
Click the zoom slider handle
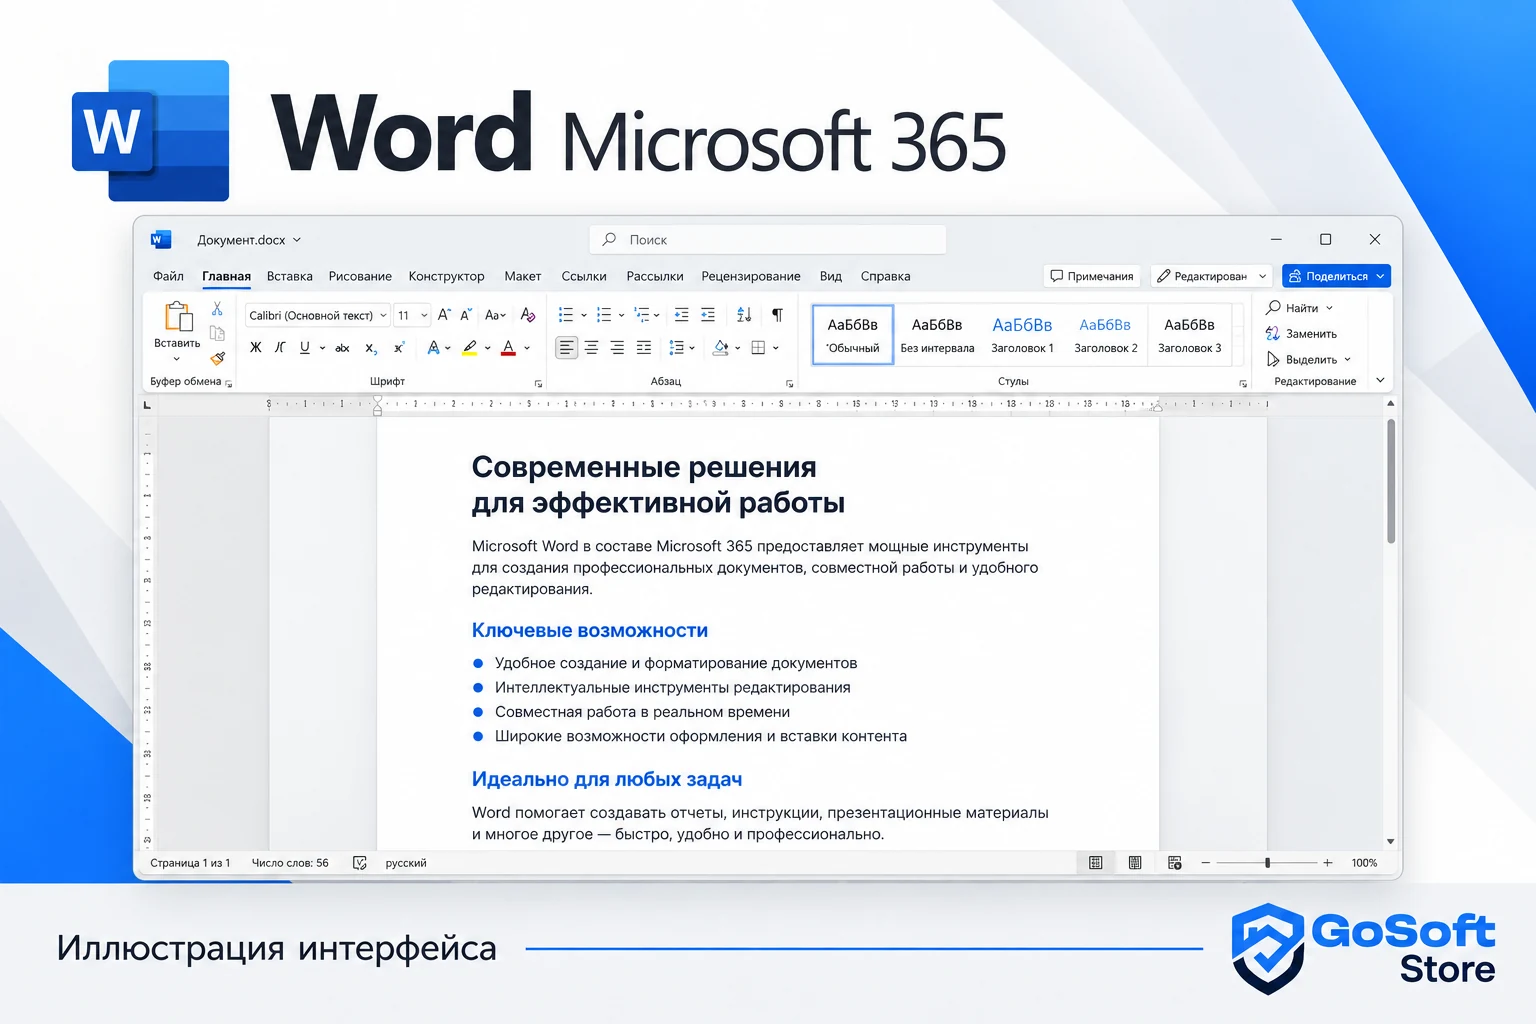point(1267,863)
